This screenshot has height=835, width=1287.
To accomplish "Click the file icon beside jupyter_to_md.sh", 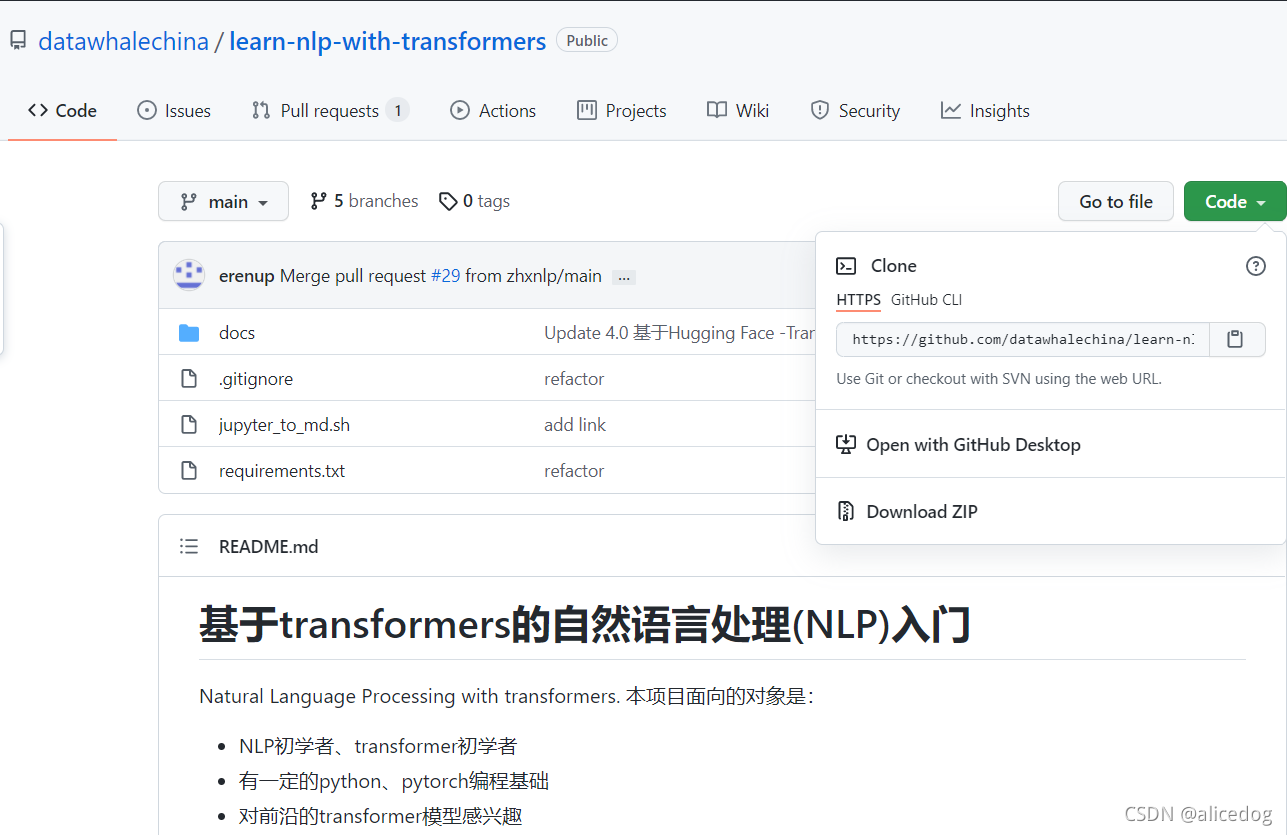I will point(189,425).
